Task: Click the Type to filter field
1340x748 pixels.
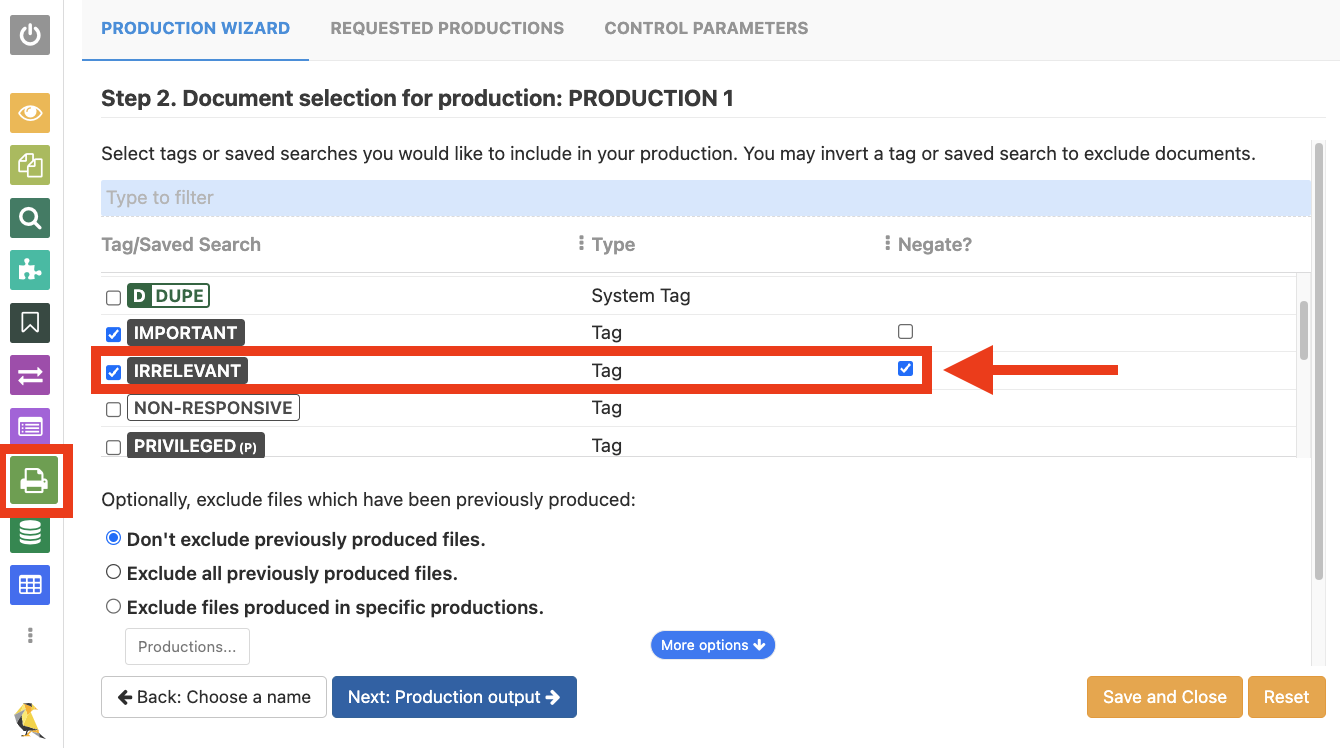Action: [705, 198]
